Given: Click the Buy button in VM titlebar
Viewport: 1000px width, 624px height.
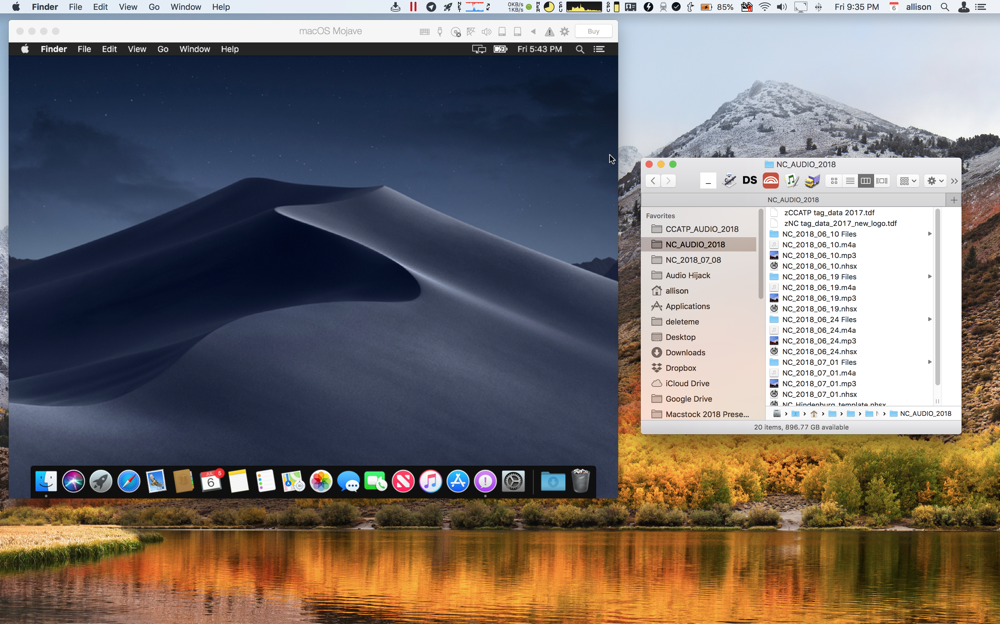Looking at the screenshot, I should [x=594, y=31].
